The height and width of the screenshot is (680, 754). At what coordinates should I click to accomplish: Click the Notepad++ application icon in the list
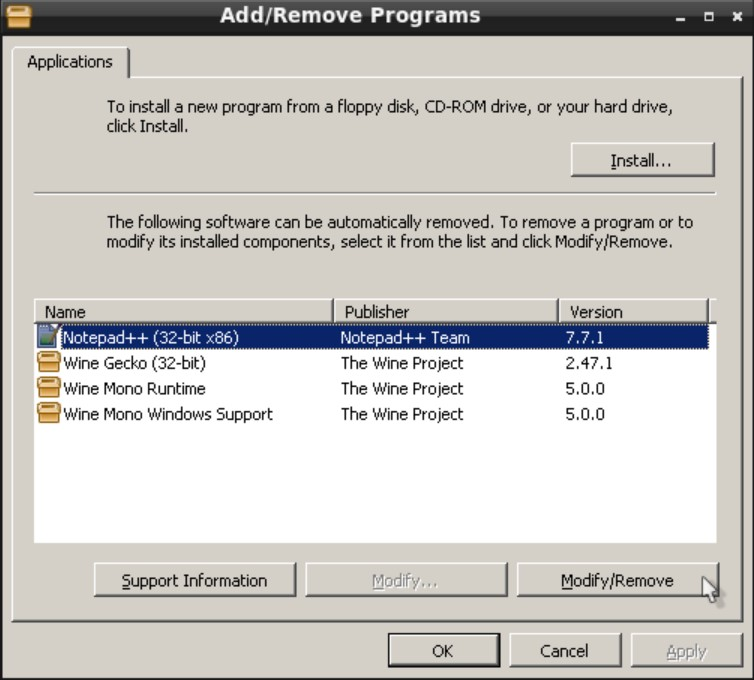tap(49, 338)
